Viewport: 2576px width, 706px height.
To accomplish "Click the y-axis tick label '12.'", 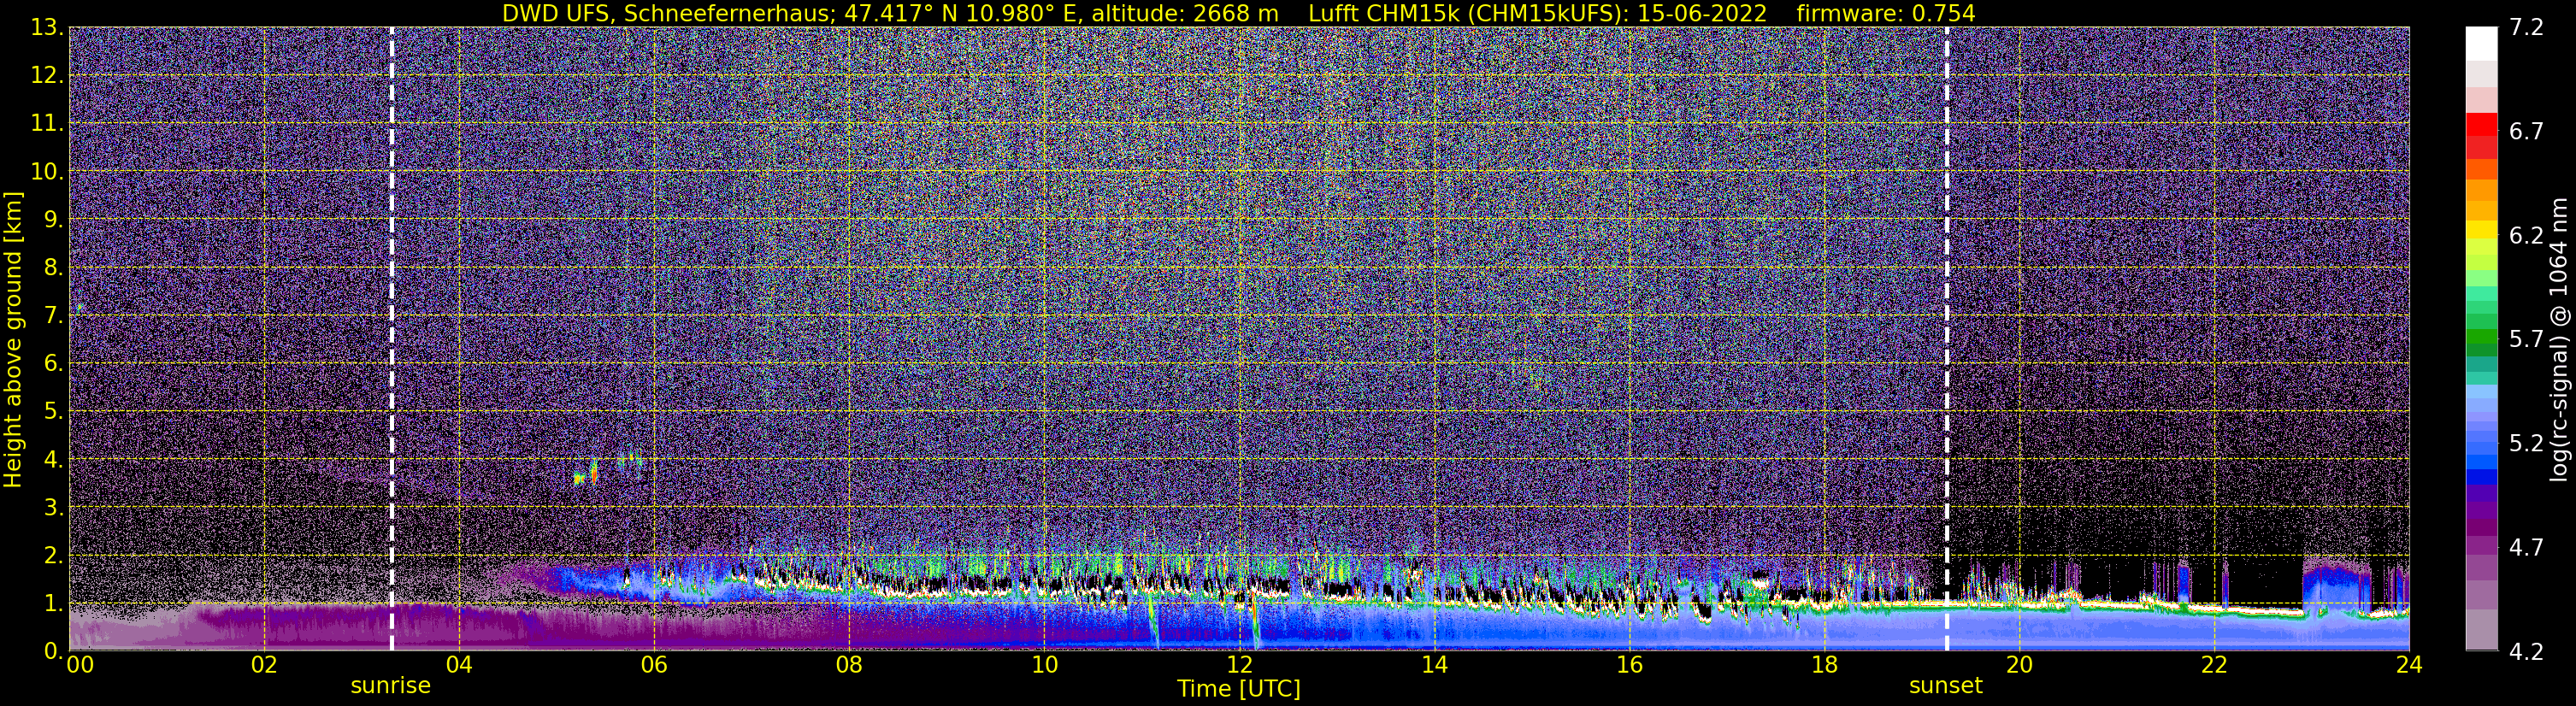I will coord(46,76).
